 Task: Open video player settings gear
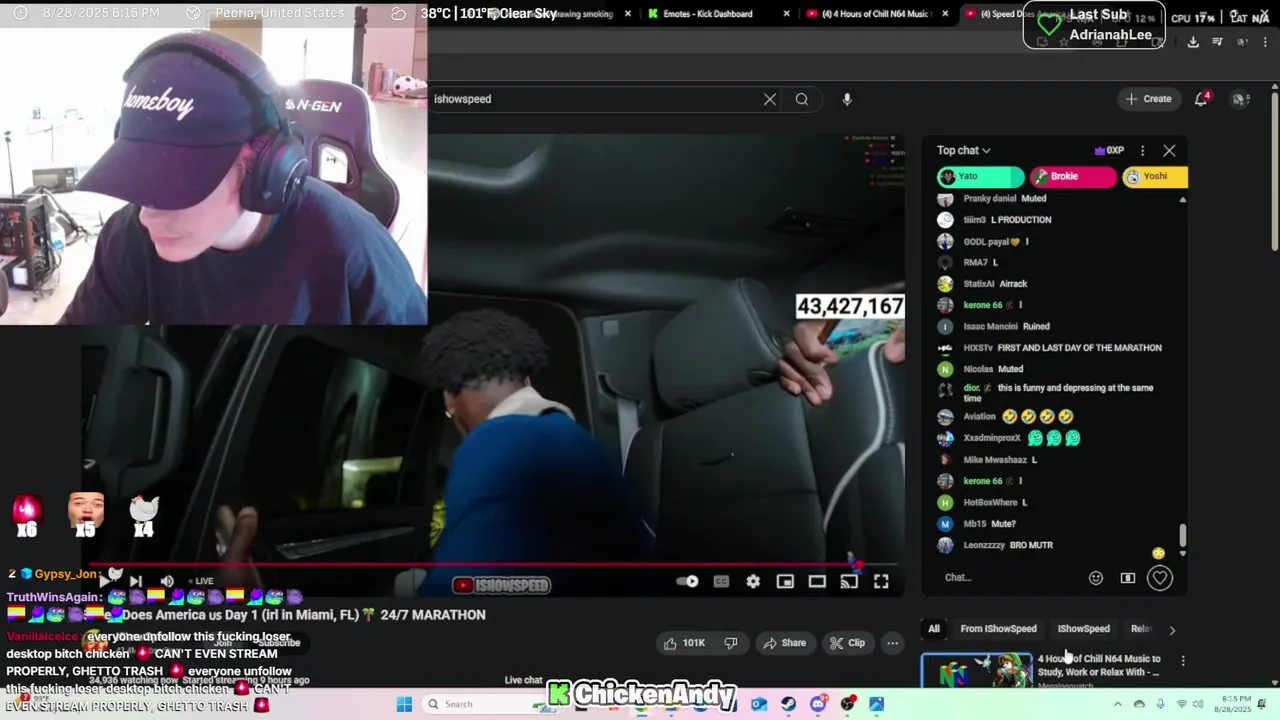click(753, 582)
